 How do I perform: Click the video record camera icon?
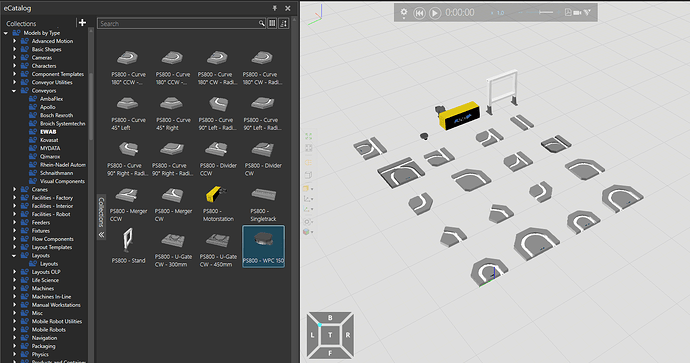click(x=577, y=13)
